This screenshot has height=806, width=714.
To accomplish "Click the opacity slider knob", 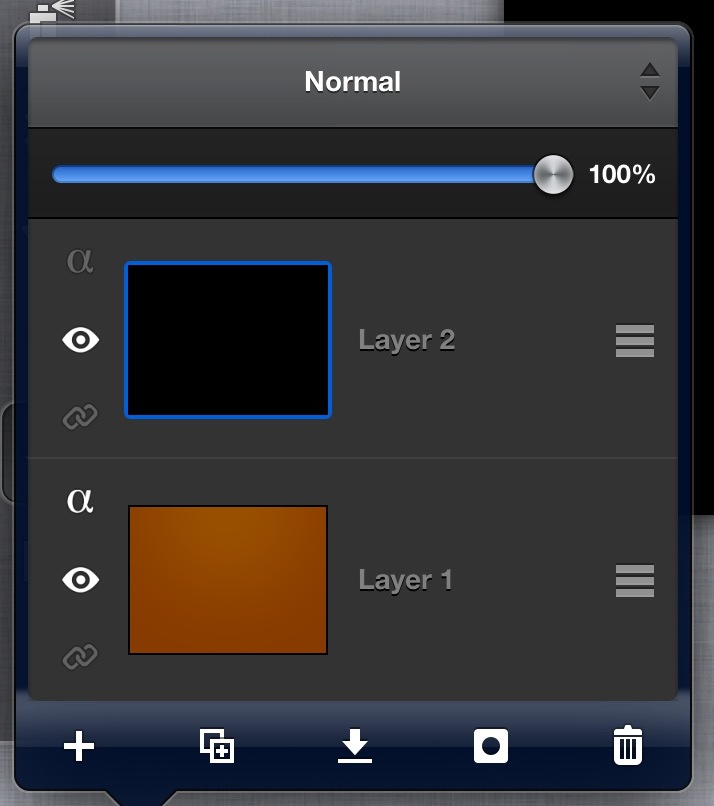I will pyautogui.click(x=552, y=175).
